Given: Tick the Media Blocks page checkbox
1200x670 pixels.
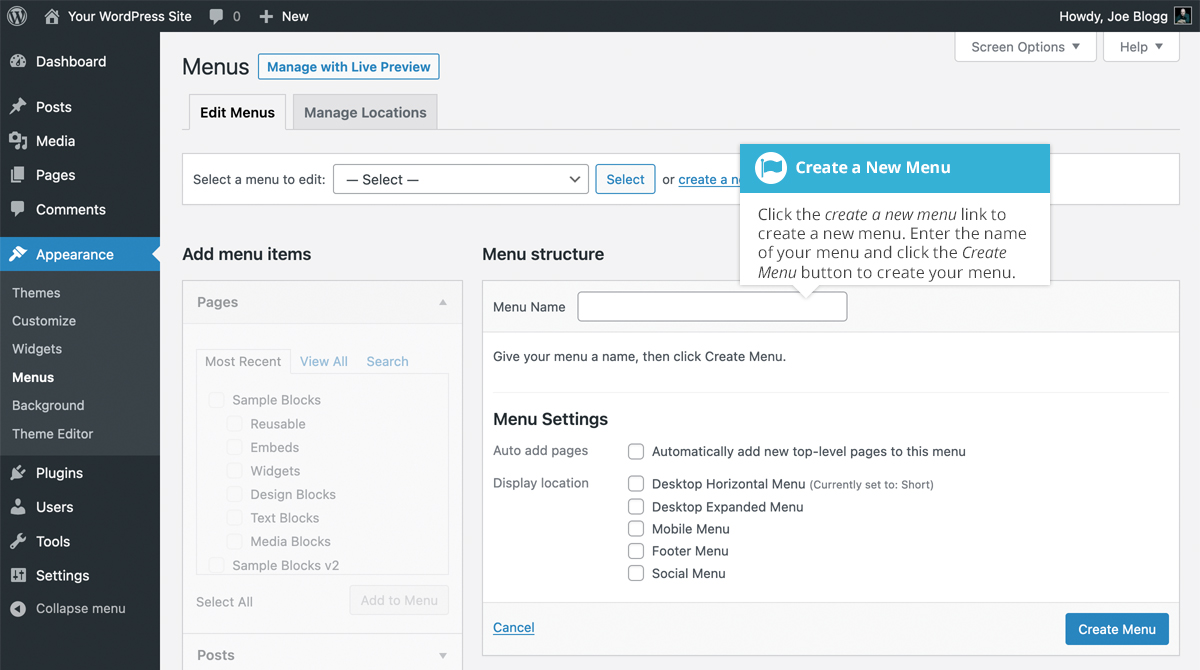Looking at the screenshot, I should pyautogui.click(x=234, y=541).
